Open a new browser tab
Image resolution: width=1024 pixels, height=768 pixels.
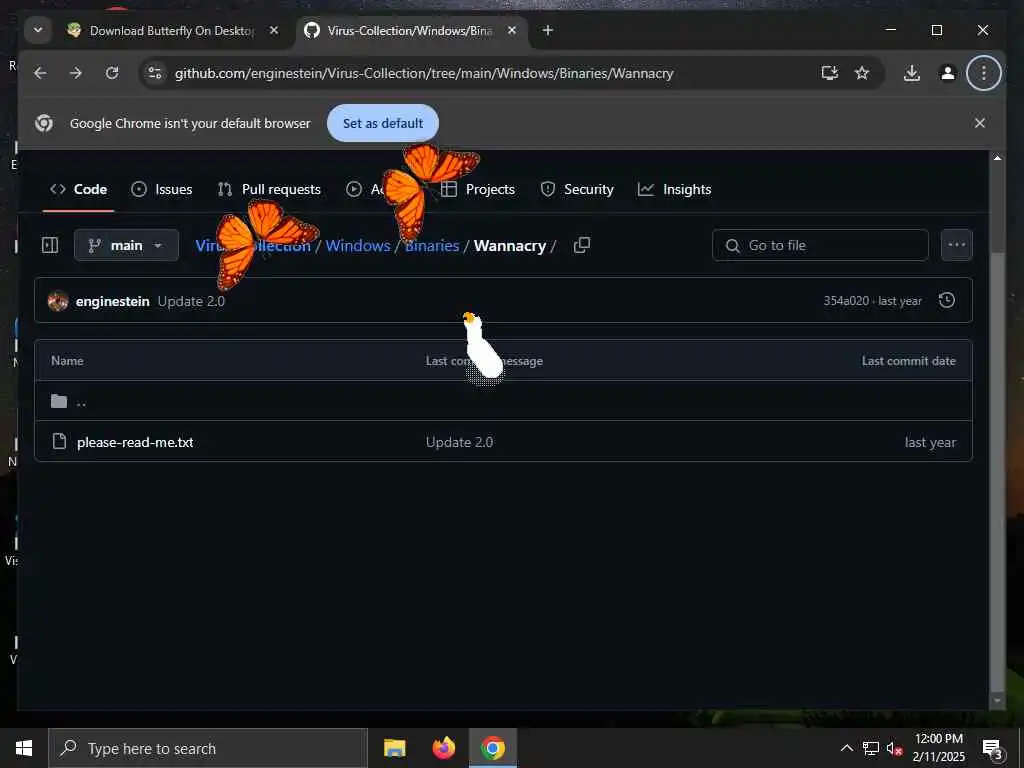click(x=548, y=30)
